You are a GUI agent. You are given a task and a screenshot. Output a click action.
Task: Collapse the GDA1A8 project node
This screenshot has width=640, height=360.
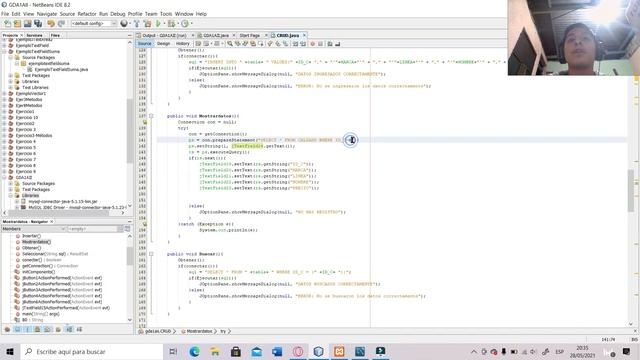tap(4, 178)
